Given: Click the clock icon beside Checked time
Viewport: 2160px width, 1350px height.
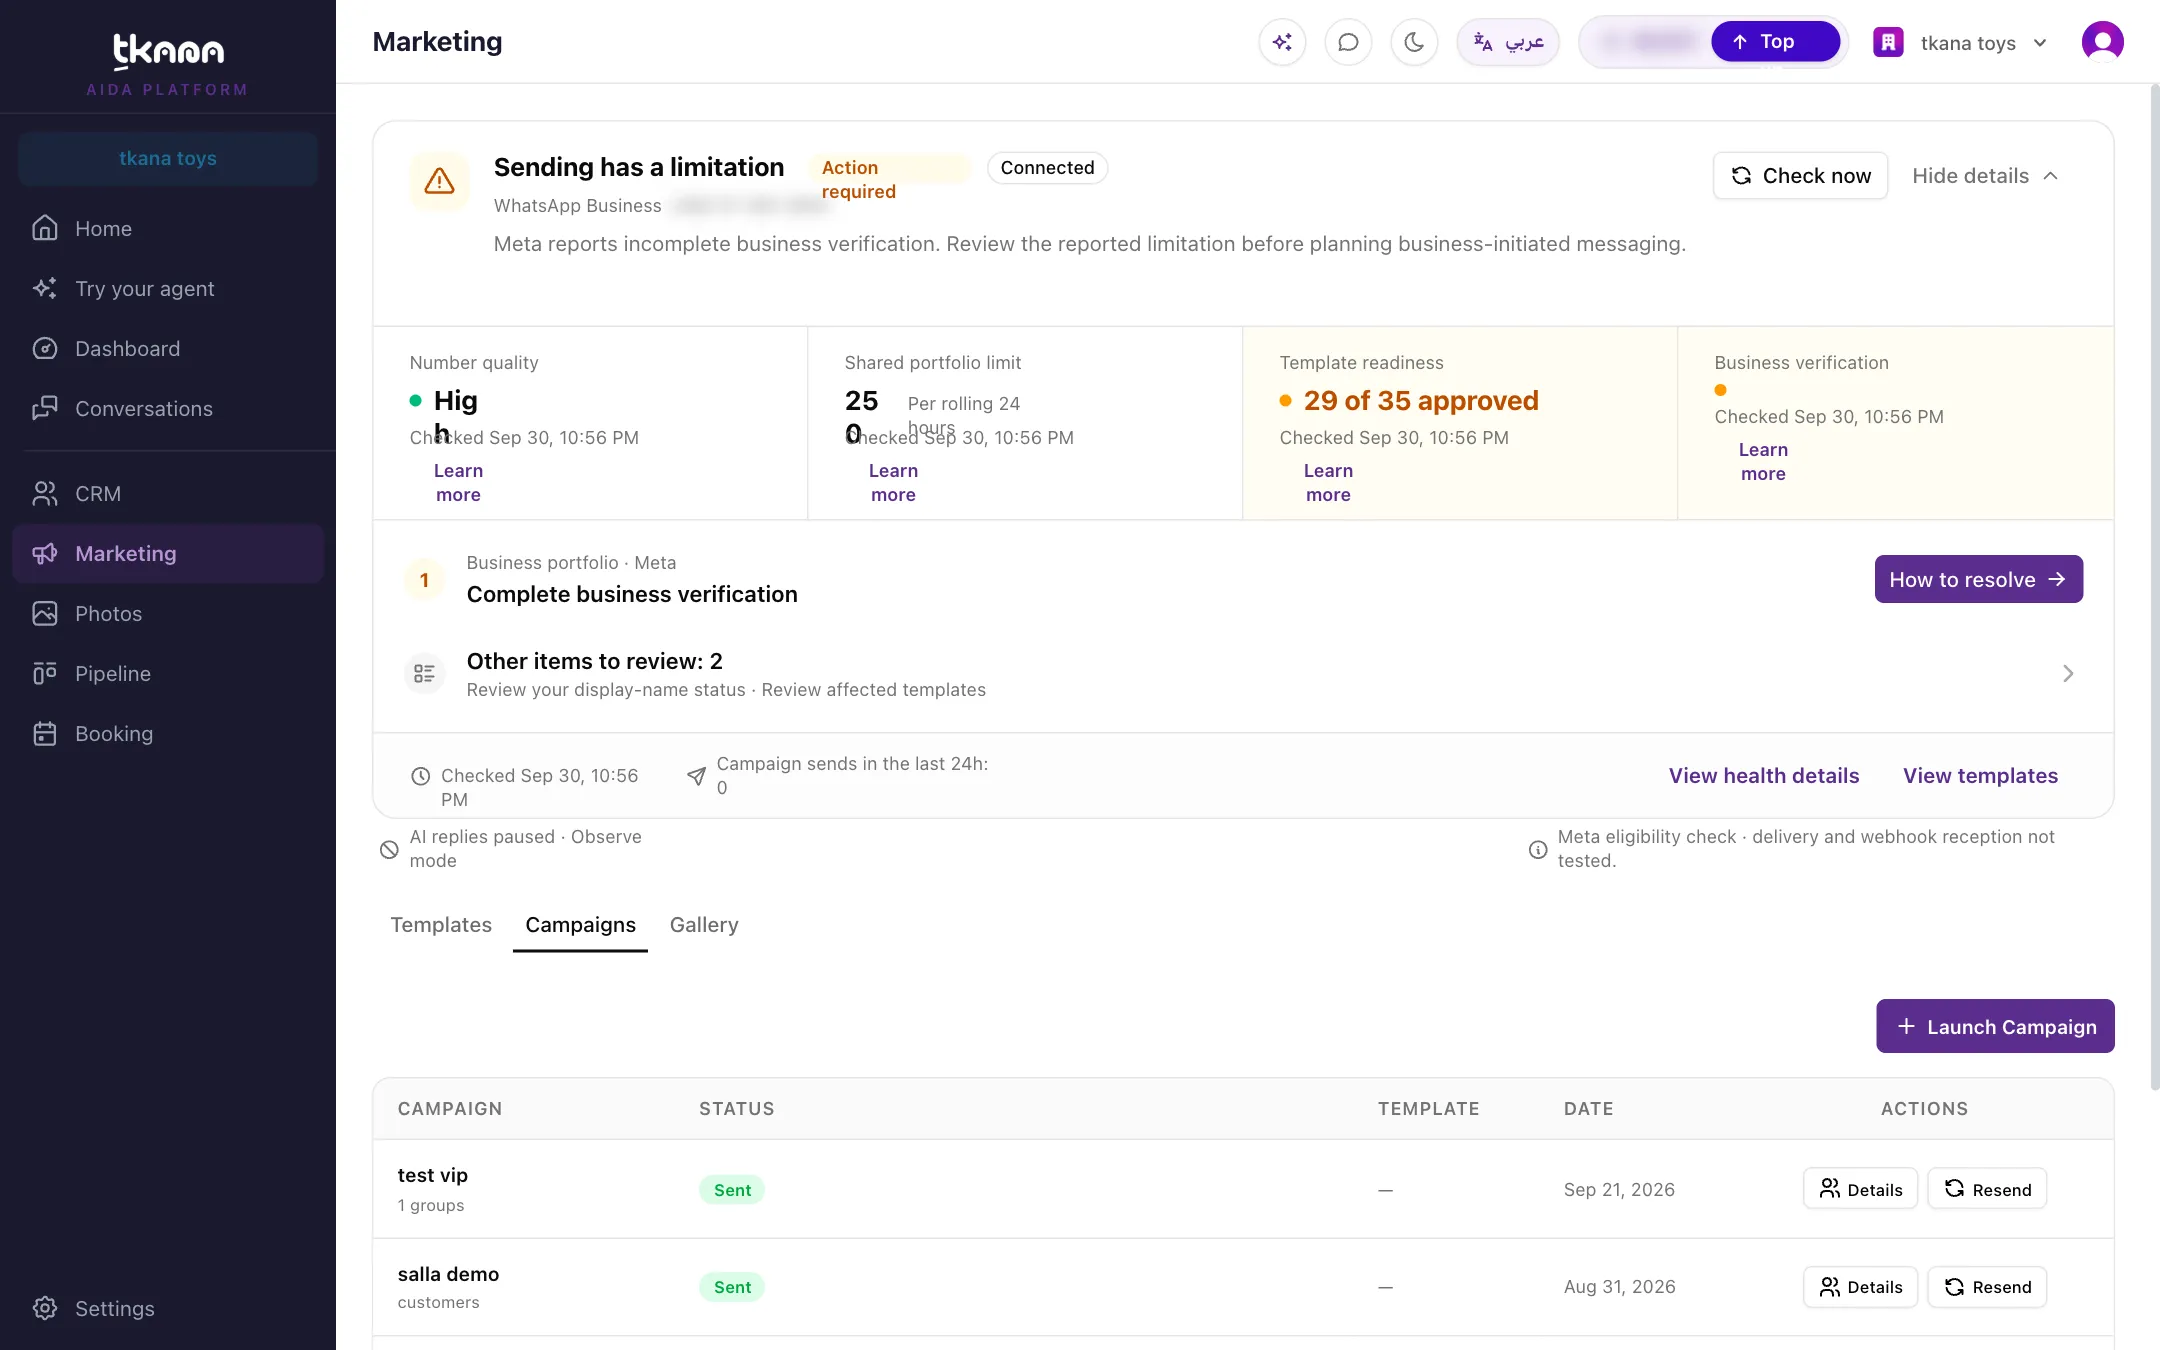Looking at the screenshot, I should coord(421,776).
